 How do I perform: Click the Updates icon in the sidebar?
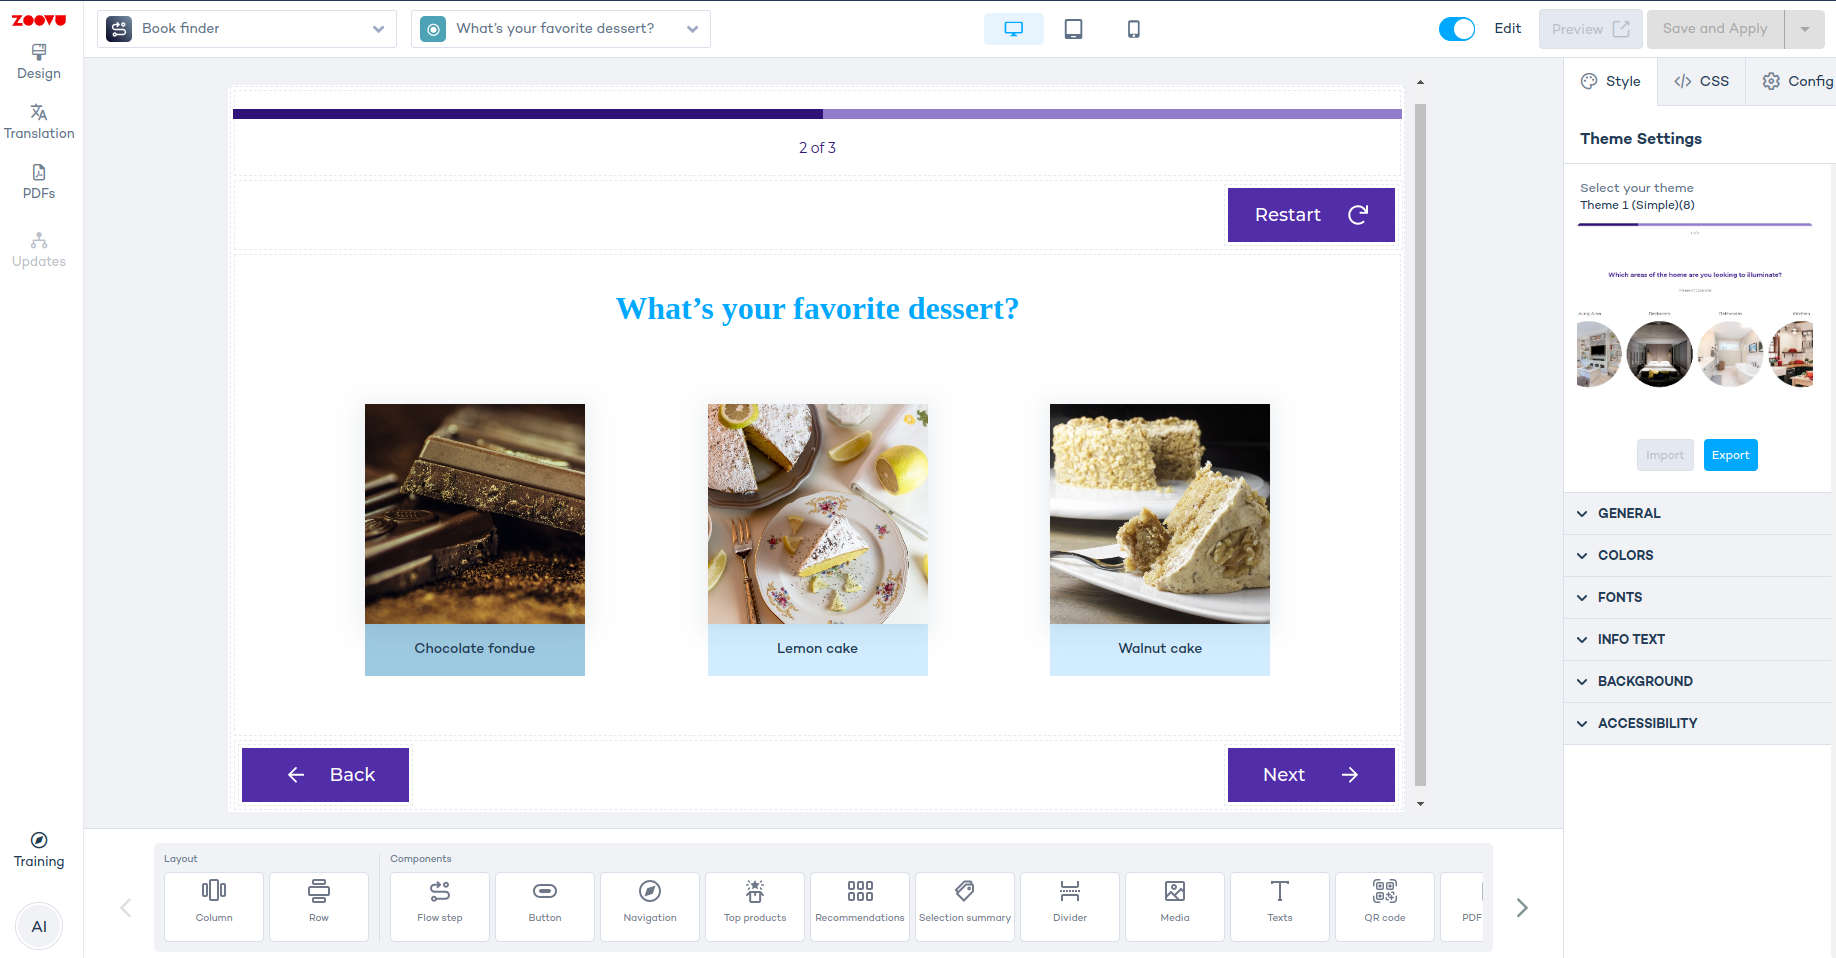(38, 249)
